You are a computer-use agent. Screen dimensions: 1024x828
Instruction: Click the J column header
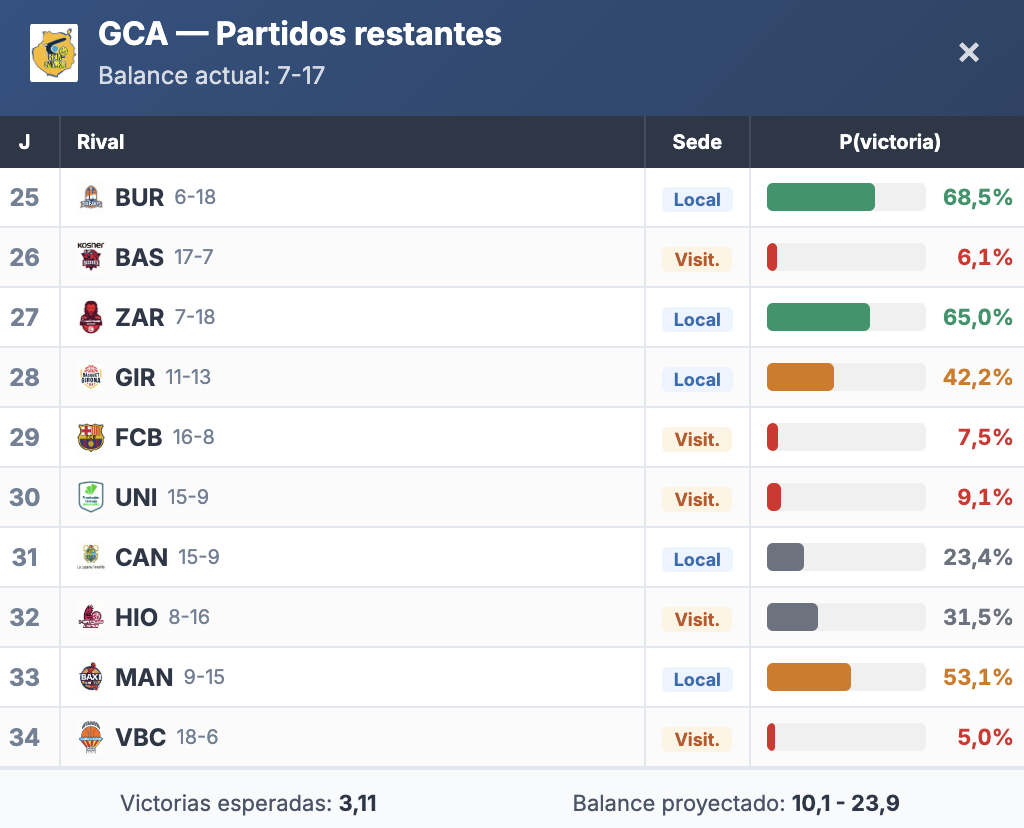pyautogui.click(x=24, y=142)
